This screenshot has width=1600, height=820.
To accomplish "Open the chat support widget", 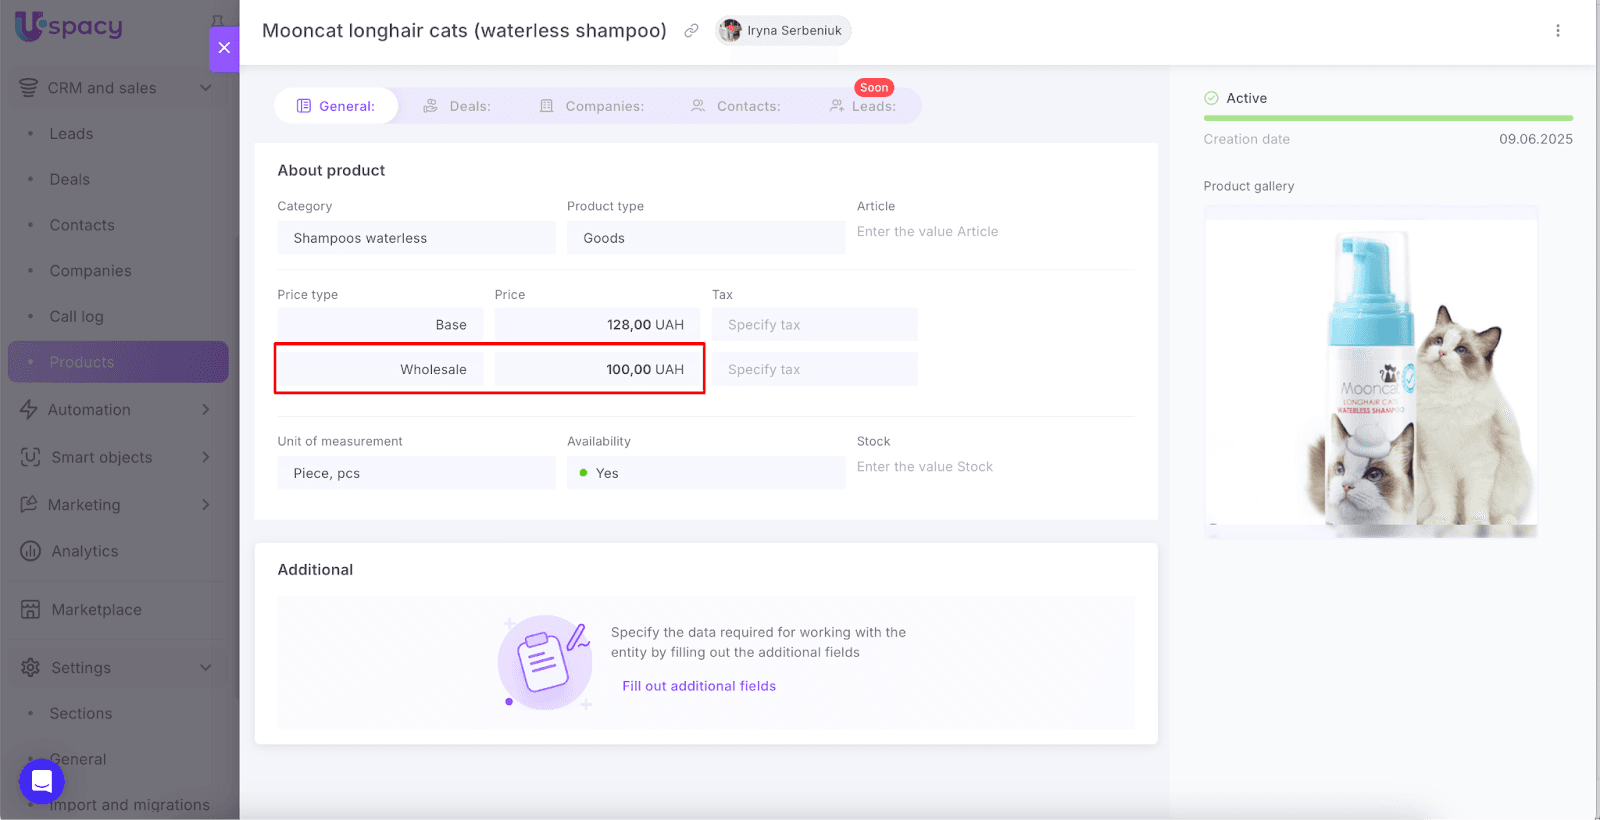I will pyautogui.click(x=42, y=782).
